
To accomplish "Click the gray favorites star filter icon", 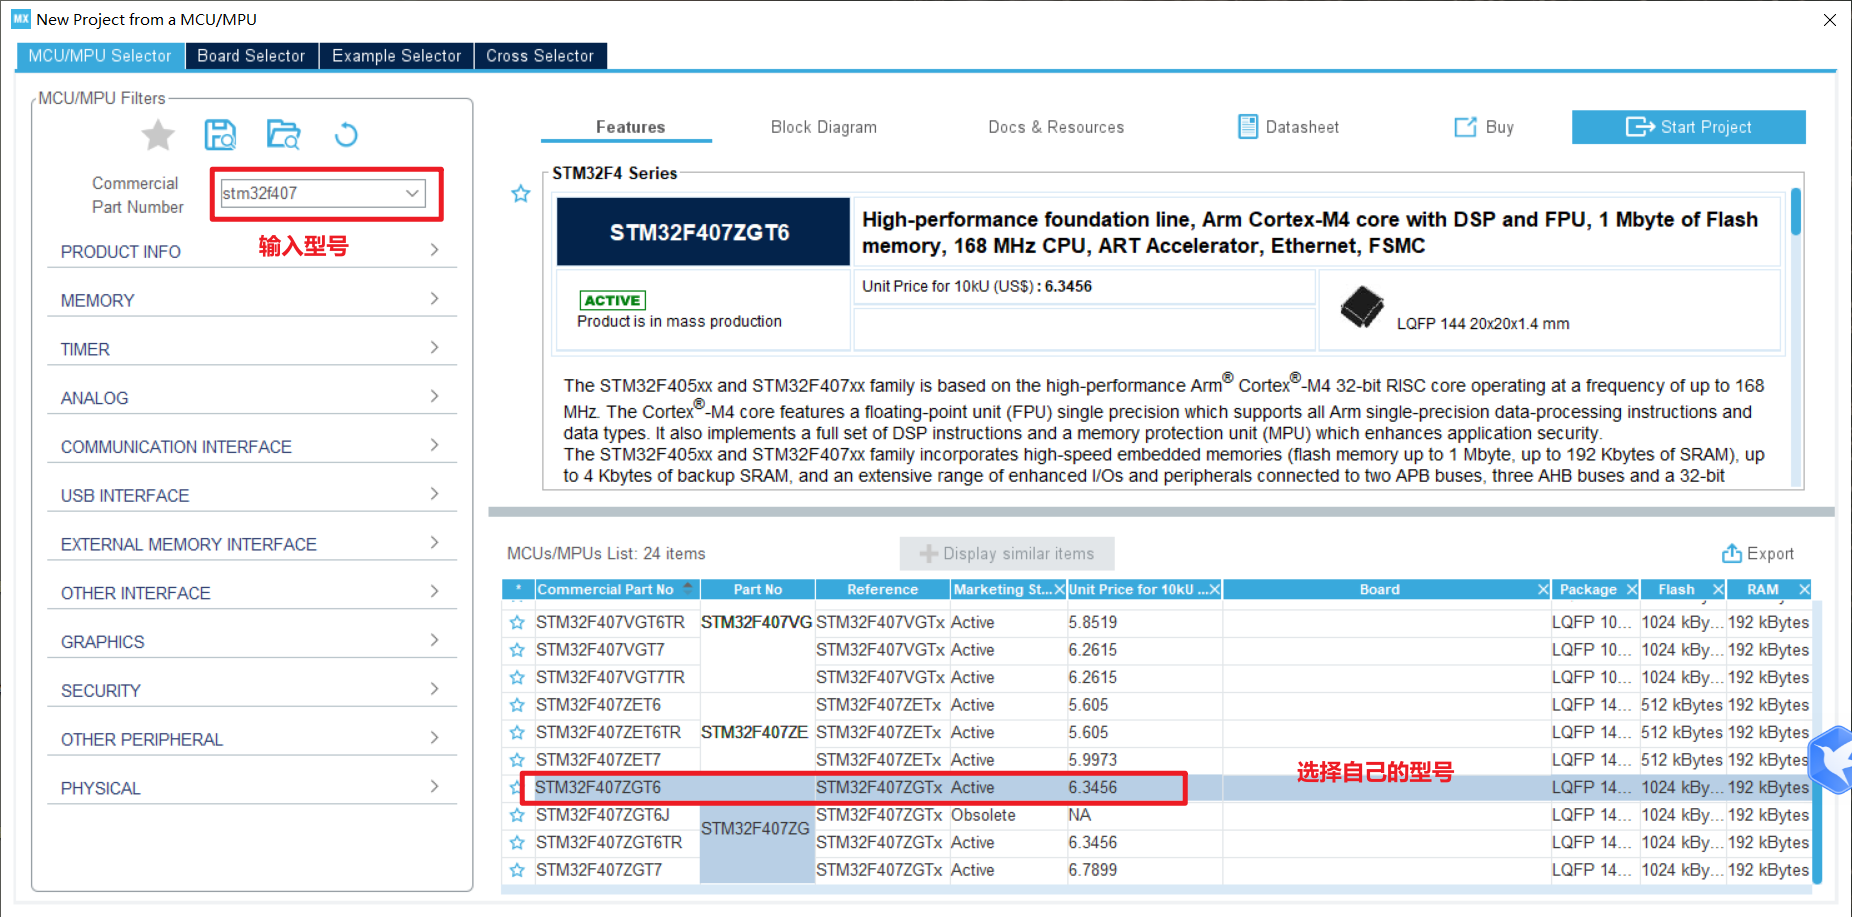I will [158, 134].
